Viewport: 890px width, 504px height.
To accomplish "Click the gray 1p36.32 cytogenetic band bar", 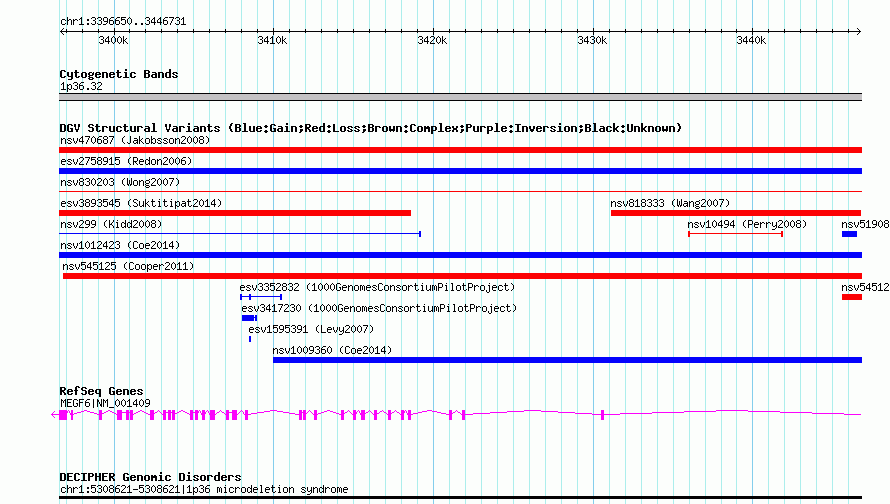I will (460, 97).
